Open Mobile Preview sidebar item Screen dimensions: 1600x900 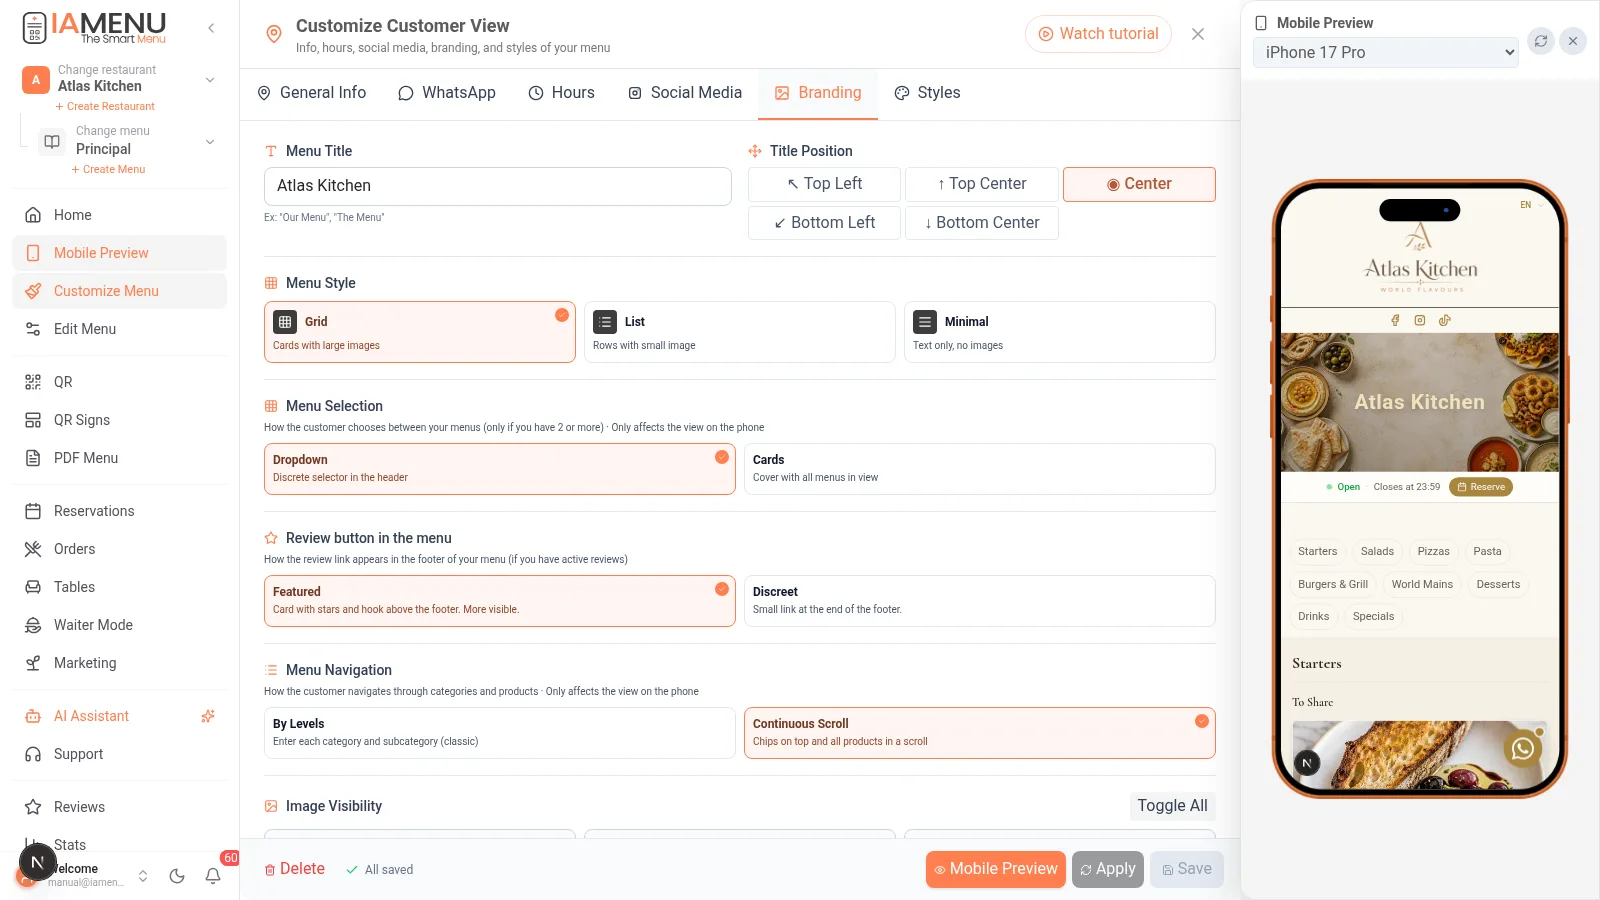[120, 253]
